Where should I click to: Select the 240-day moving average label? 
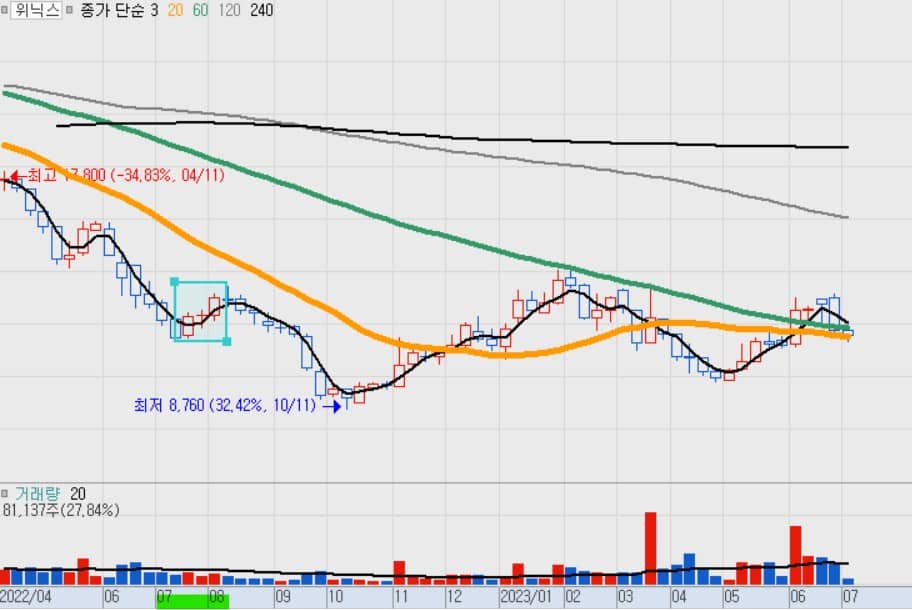(262, 10)
